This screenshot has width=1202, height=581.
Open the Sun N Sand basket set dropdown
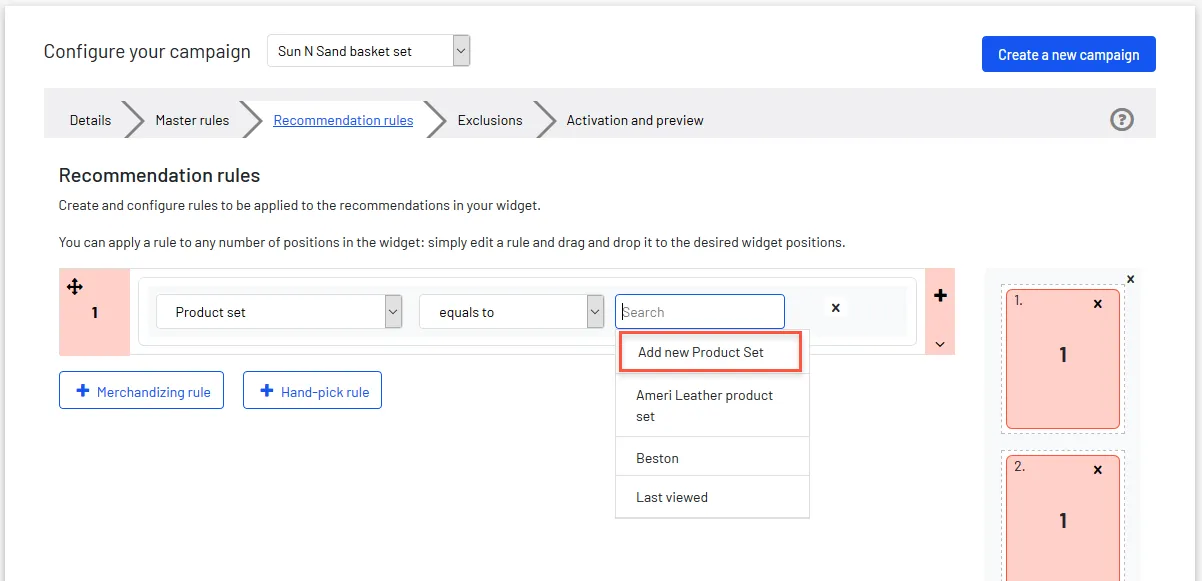pyautogui.click(x=368, y=51)
